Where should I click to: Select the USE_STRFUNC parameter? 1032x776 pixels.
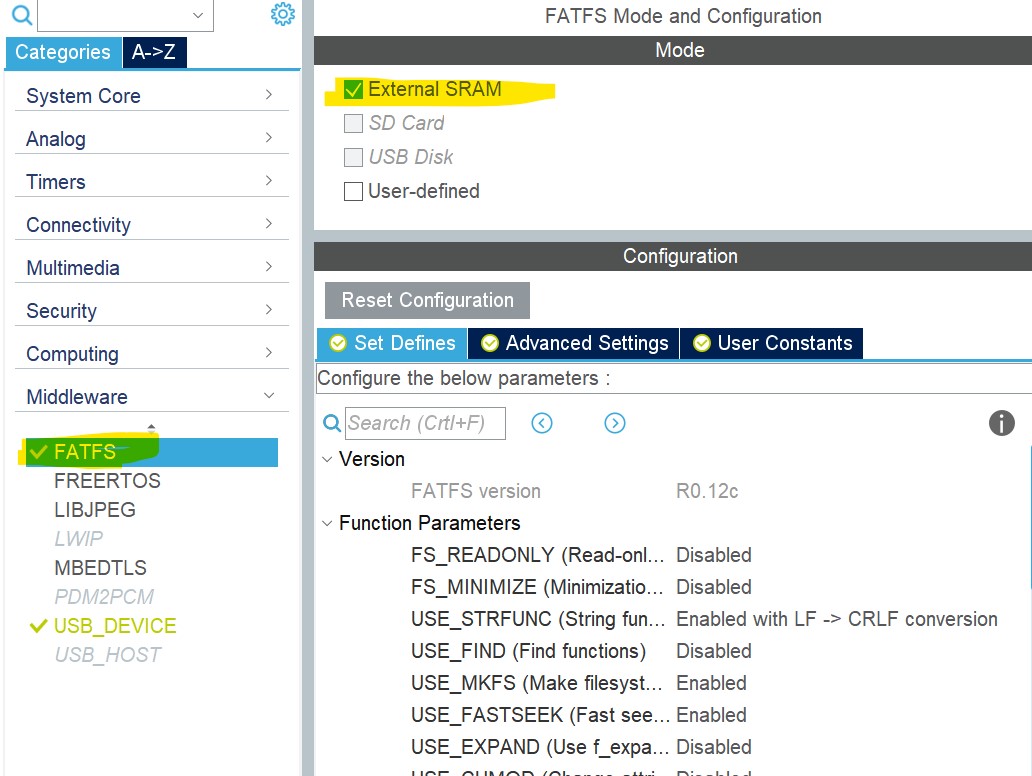[x=538, y=619]
